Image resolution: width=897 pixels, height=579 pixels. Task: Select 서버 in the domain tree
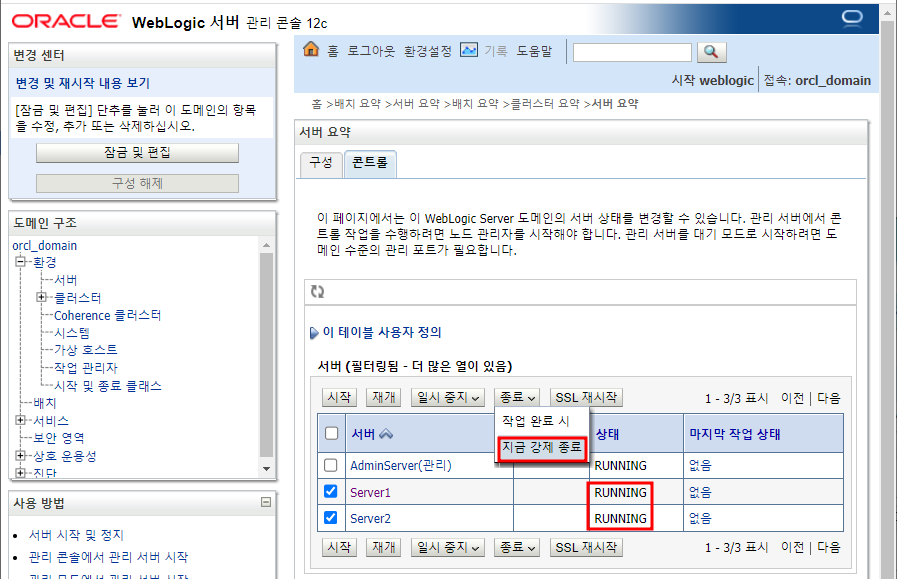[65, 280]
